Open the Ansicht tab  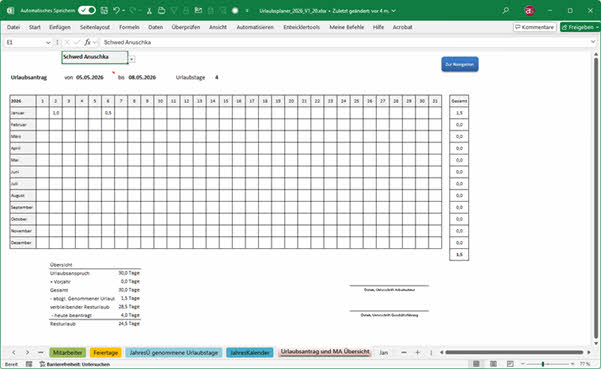[x=218, y=27]
